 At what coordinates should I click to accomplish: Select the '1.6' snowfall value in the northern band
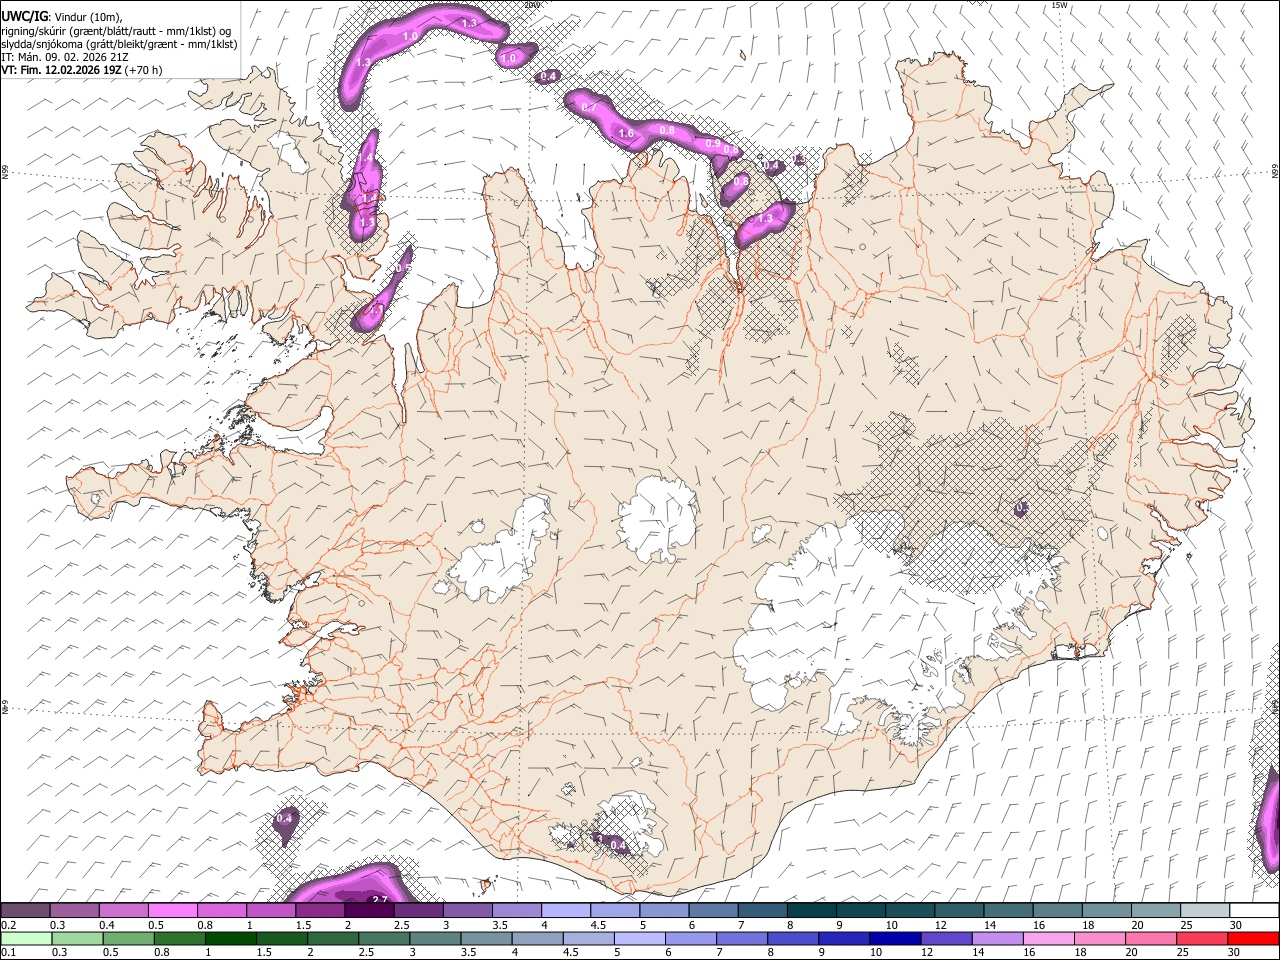[626, 133]
